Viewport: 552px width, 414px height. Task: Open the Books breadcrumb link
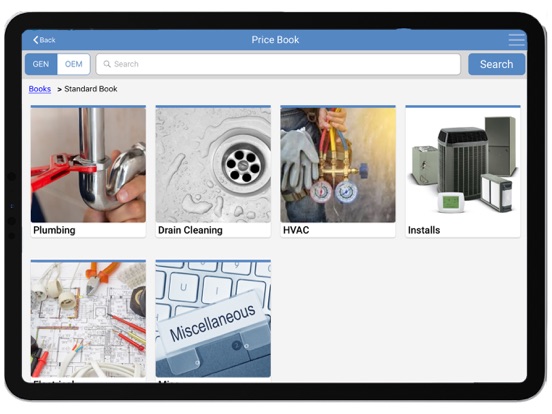[x=40, y=89]
